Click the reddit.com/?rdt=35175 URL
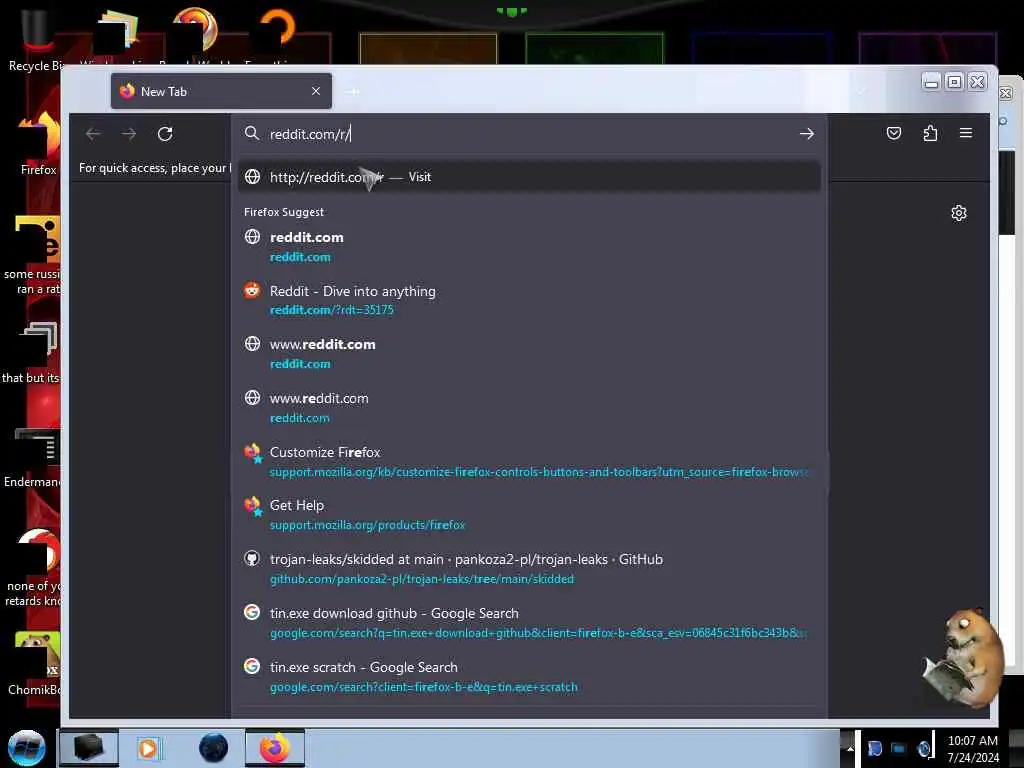The image size is (1024, 768). click(x=332, y=310)
